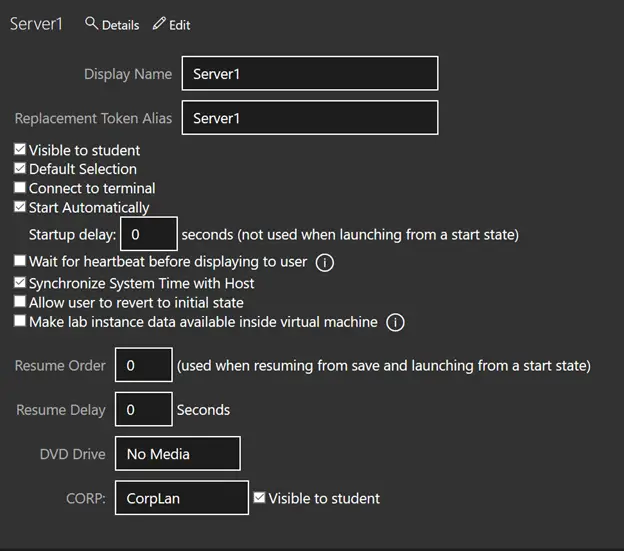The width and height of the screenshot is (624, 551).
Task: Open the CORP CorpLan network dropdown
Action: coord(182,498)
